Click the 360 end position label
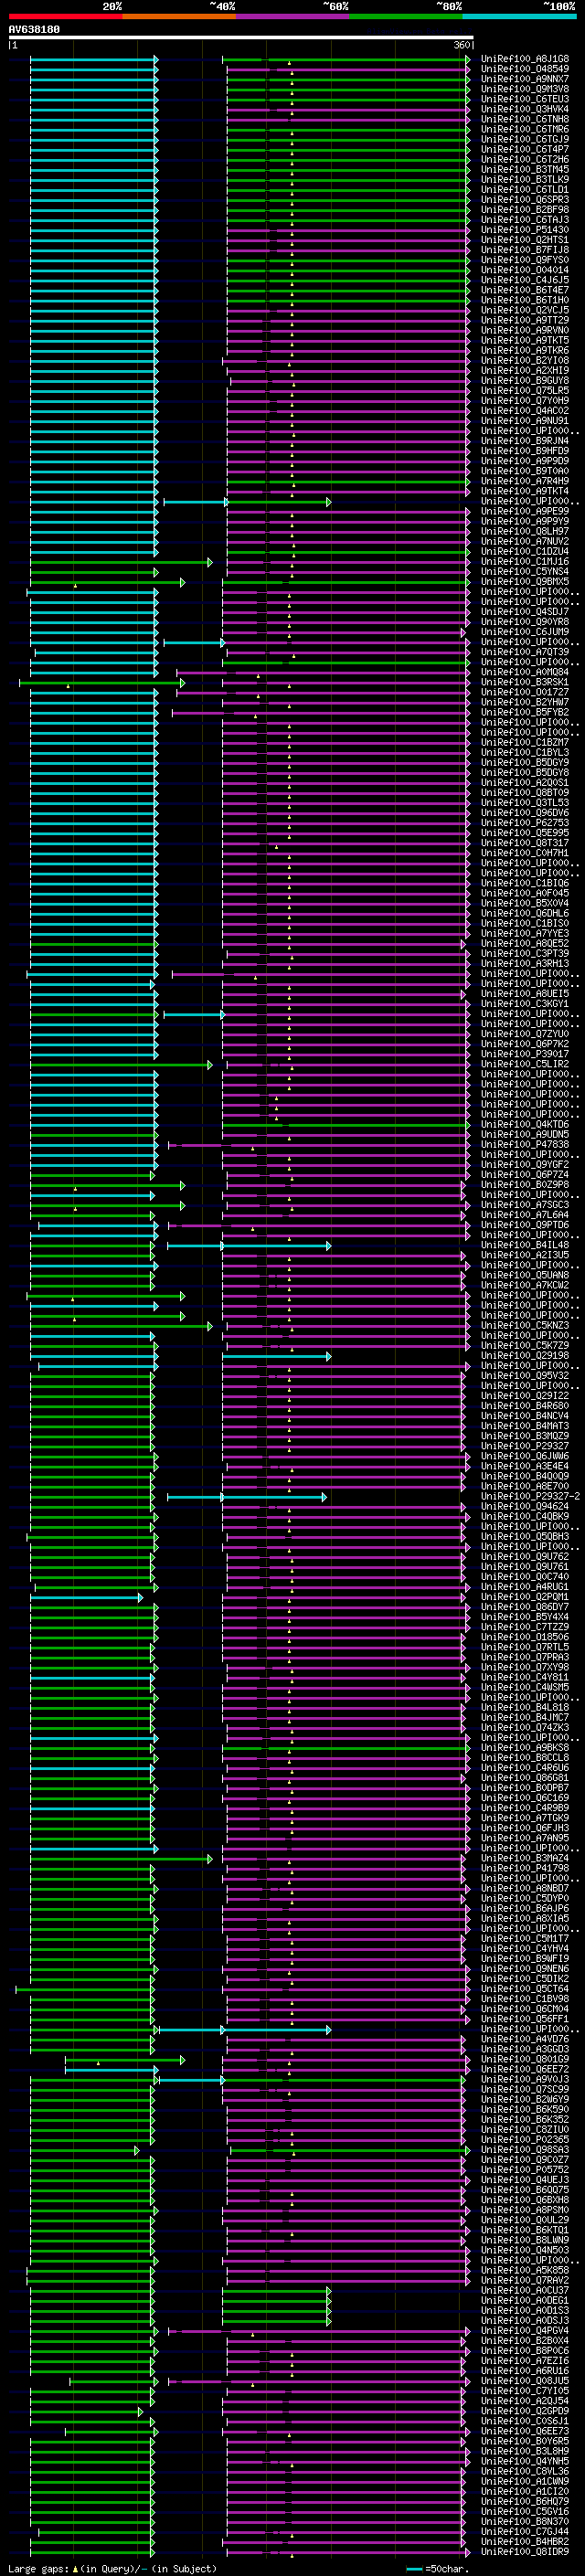 (x=462, y=45)
